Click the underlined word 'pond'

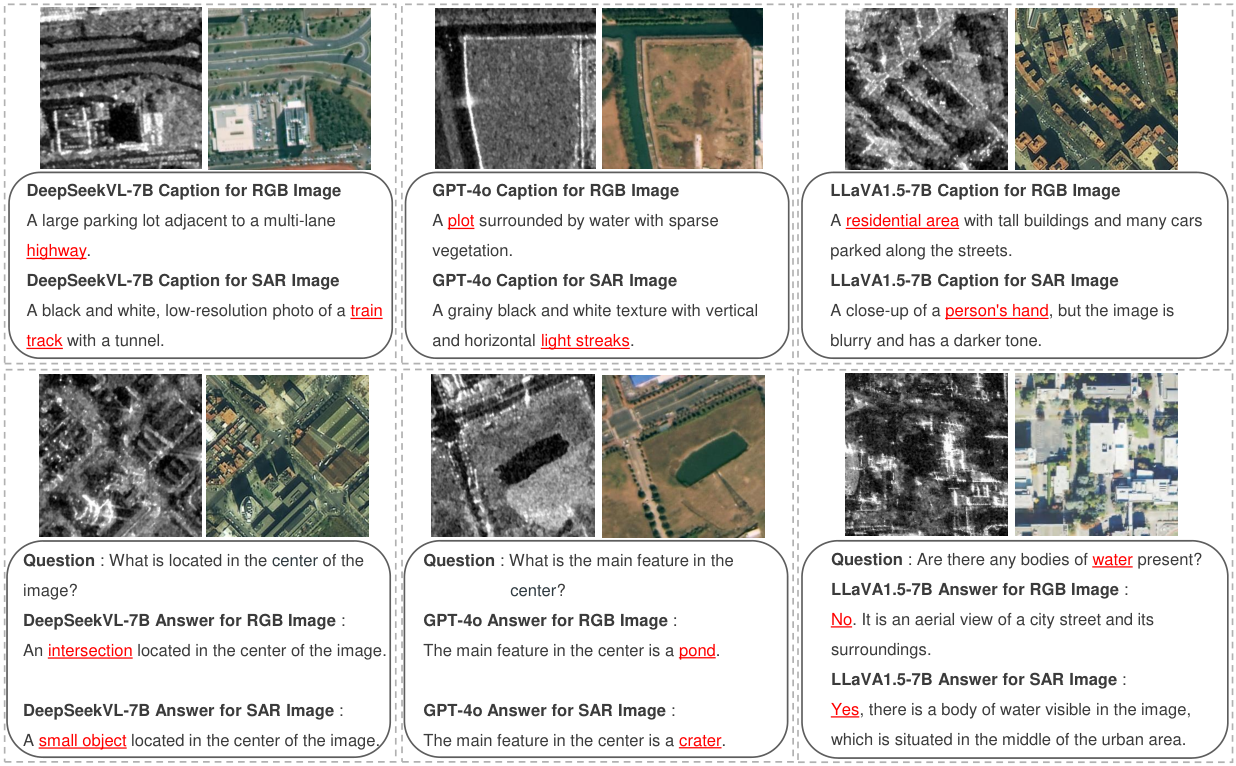coord(697,651)
